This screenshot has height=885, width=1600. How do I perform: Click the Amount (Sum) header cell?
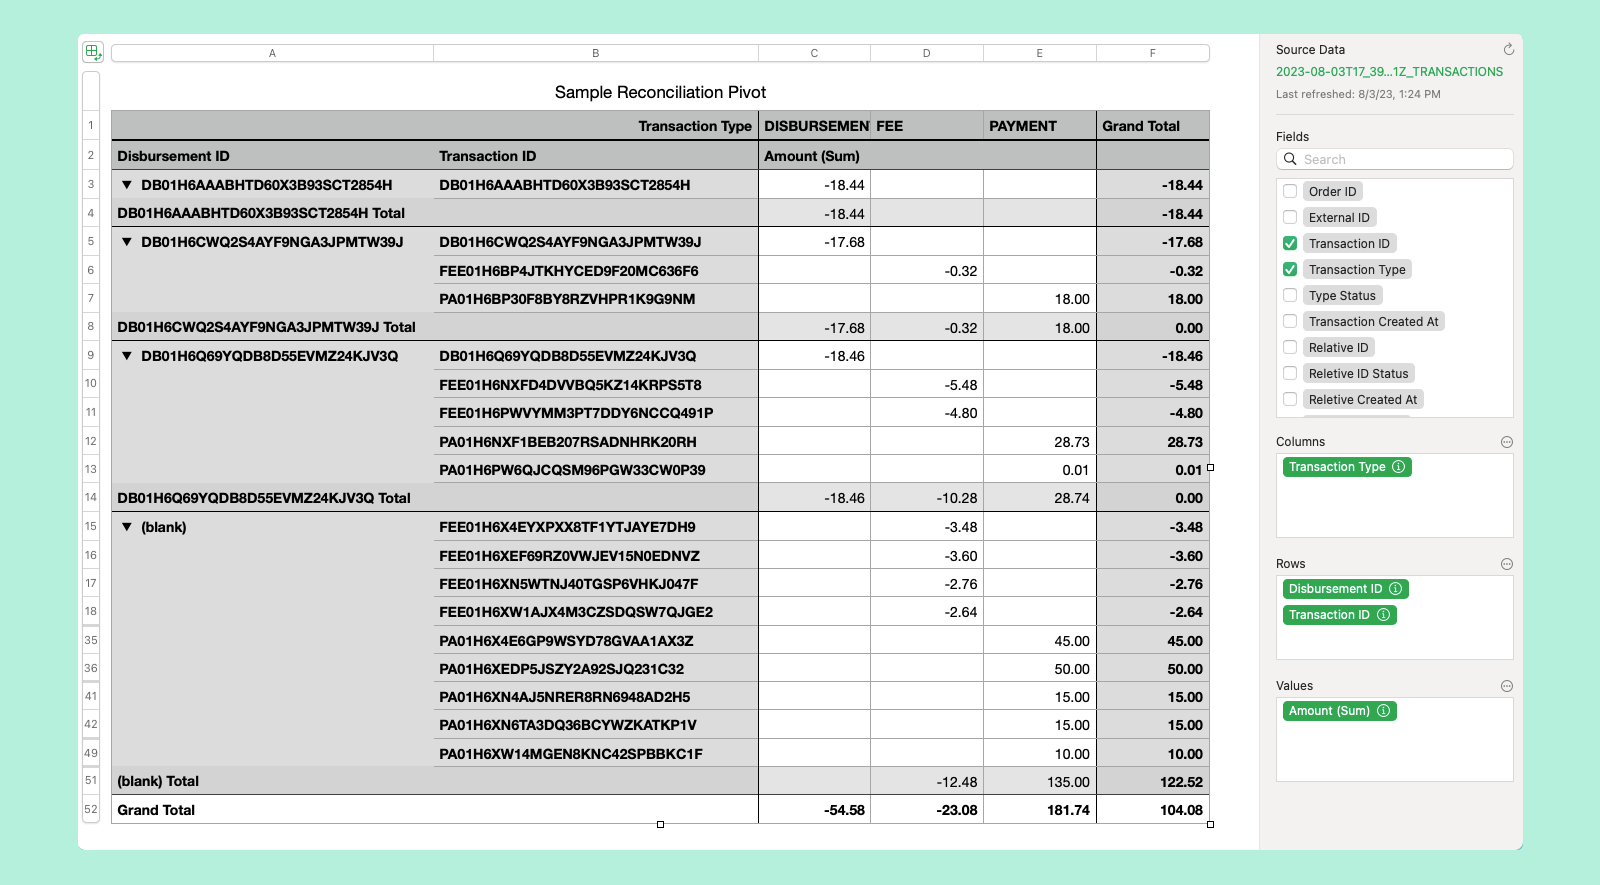[x=927, y=156]
